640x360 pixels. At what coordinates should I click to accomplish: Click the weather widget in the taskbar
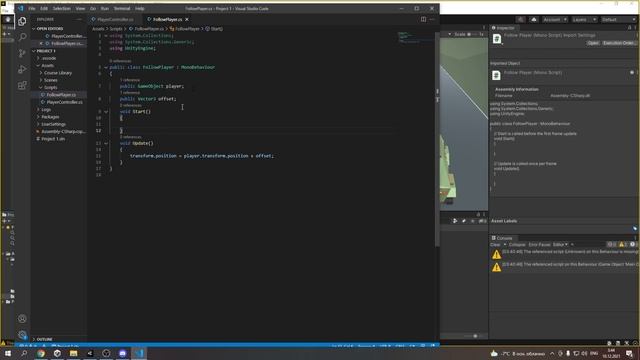[518, 353]
